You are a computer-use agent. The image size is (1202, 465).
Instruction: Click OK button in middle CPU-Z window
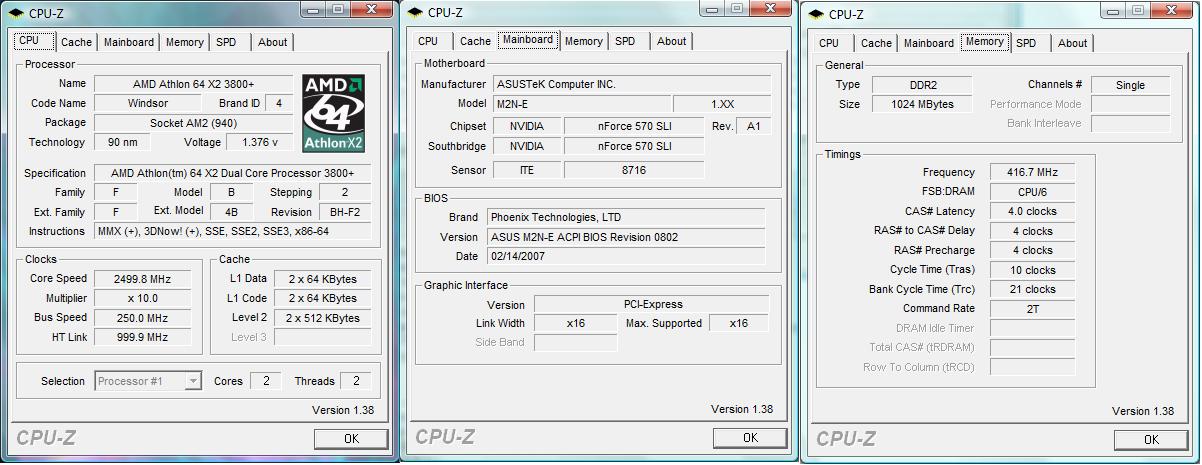[750, 438]
